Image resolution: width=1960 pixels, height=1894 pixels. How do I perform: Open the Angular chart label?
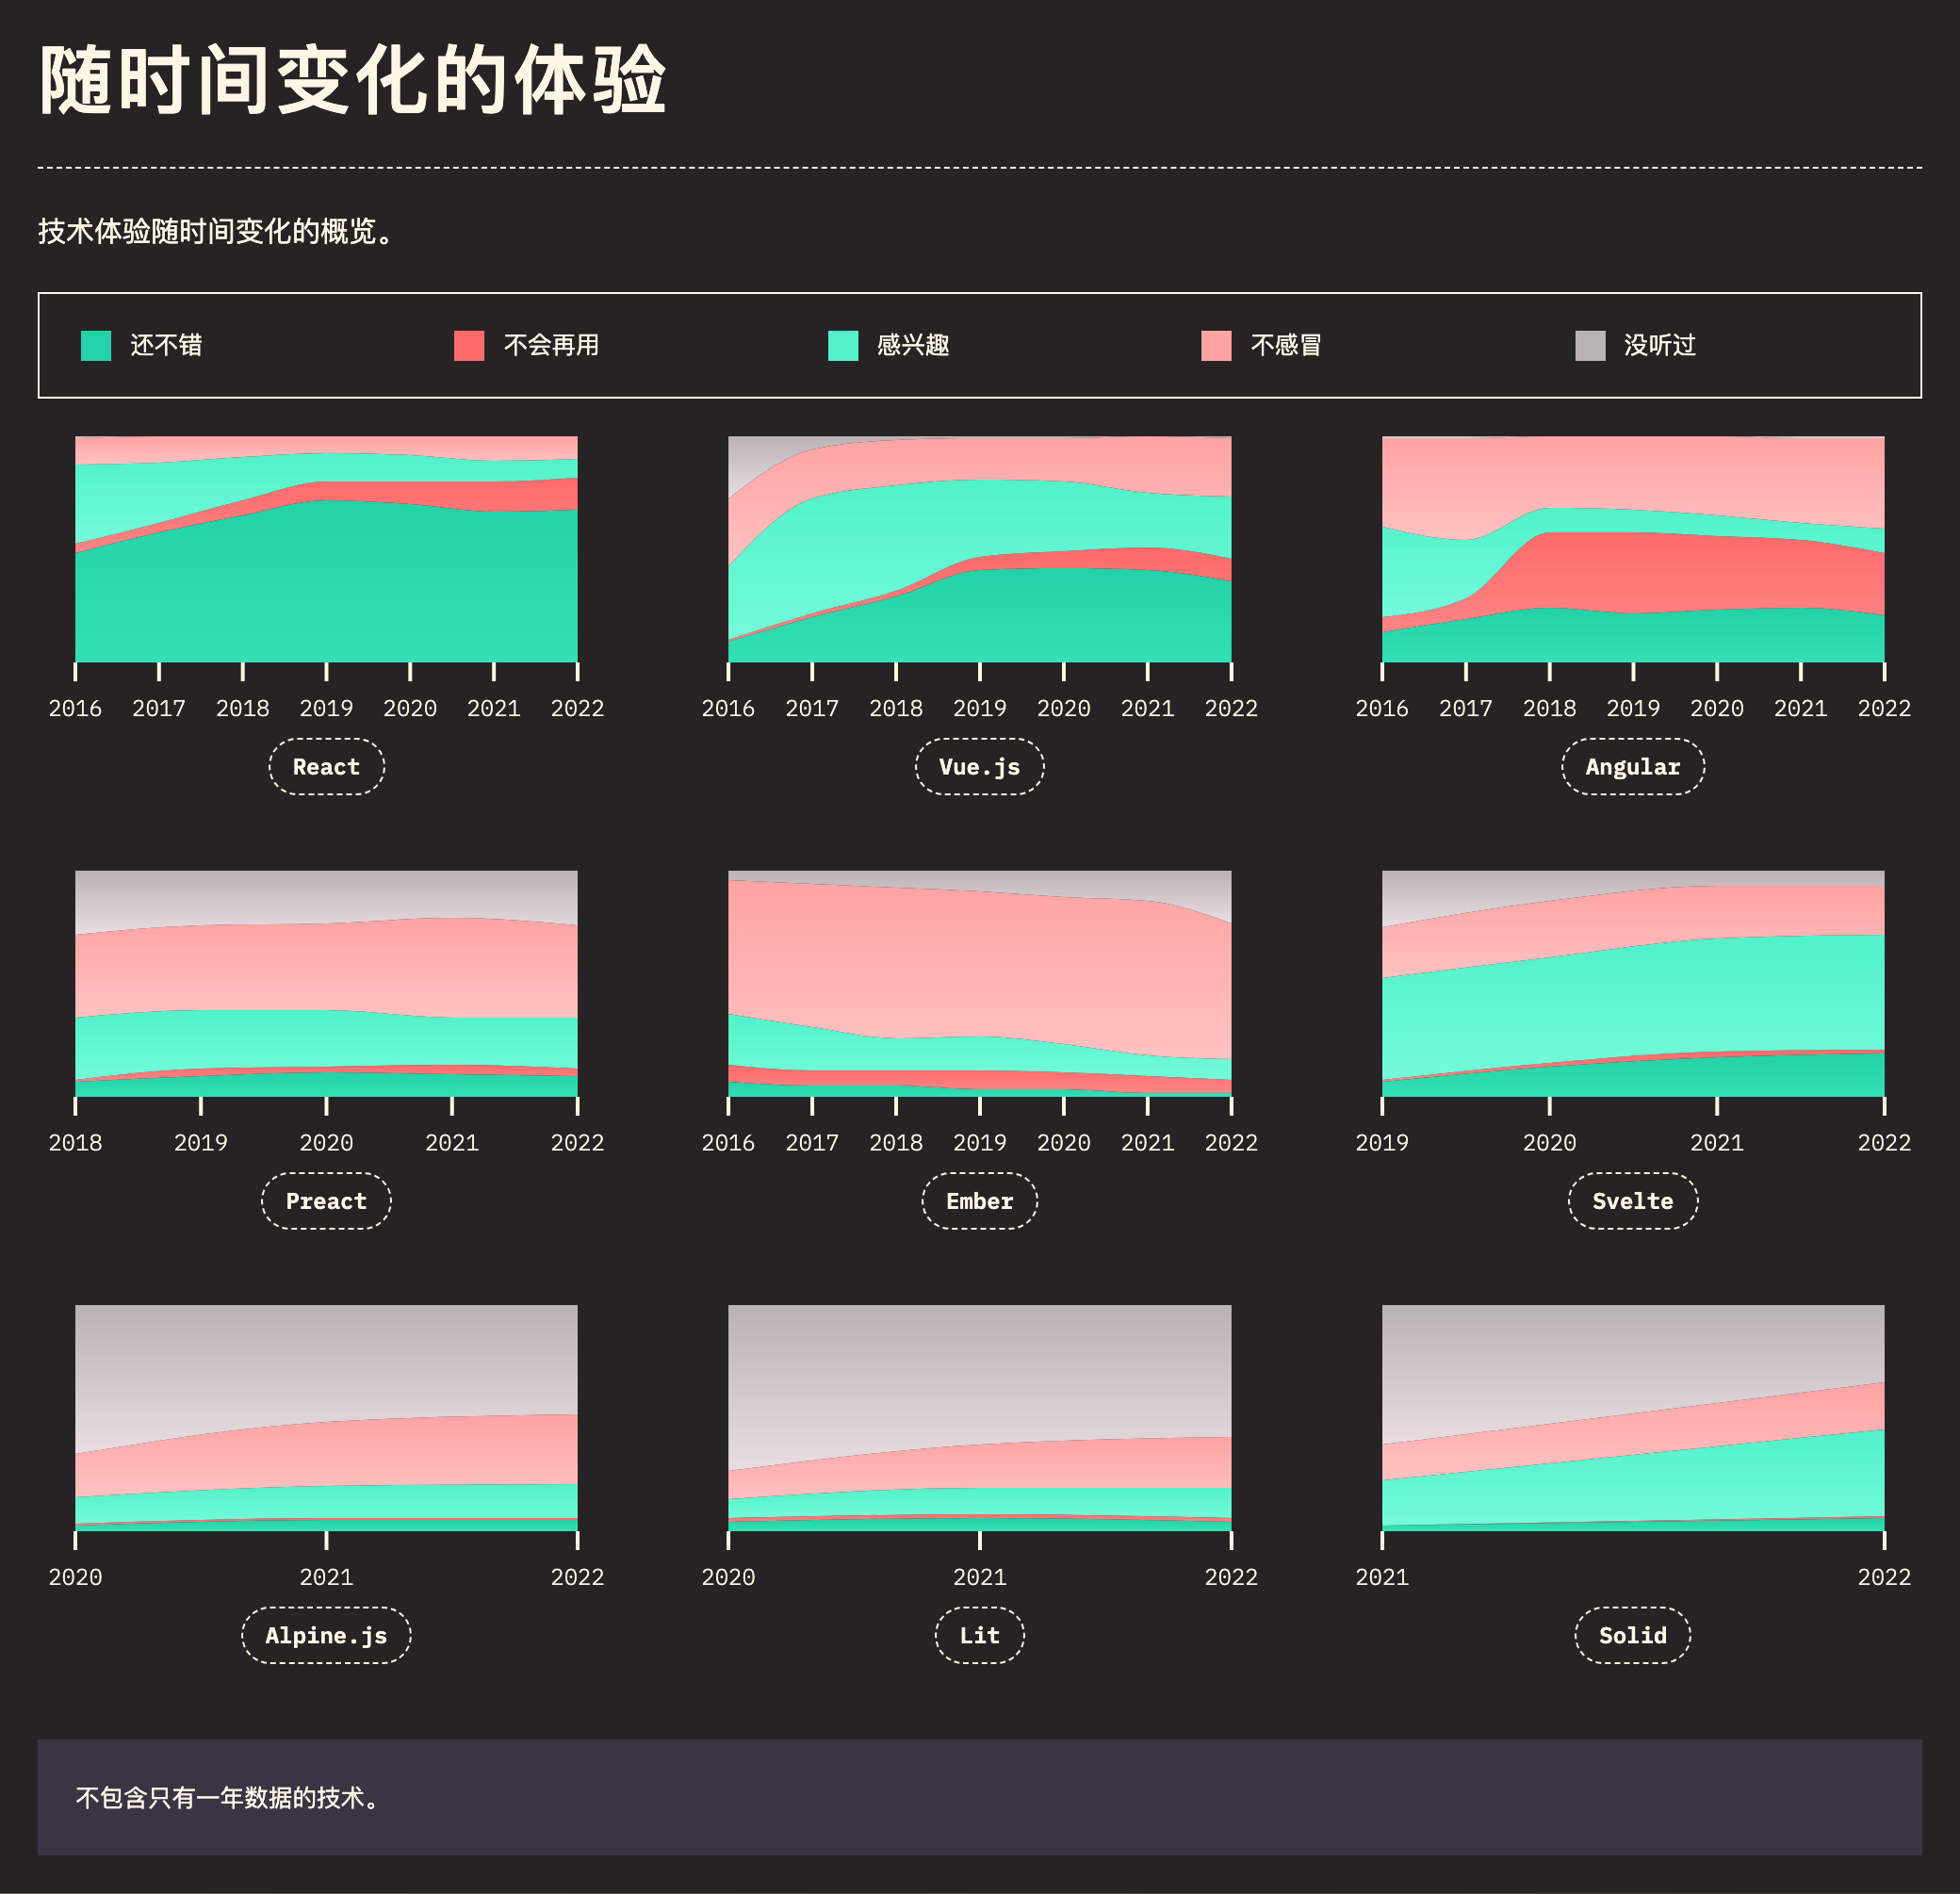click(1632, 766)
